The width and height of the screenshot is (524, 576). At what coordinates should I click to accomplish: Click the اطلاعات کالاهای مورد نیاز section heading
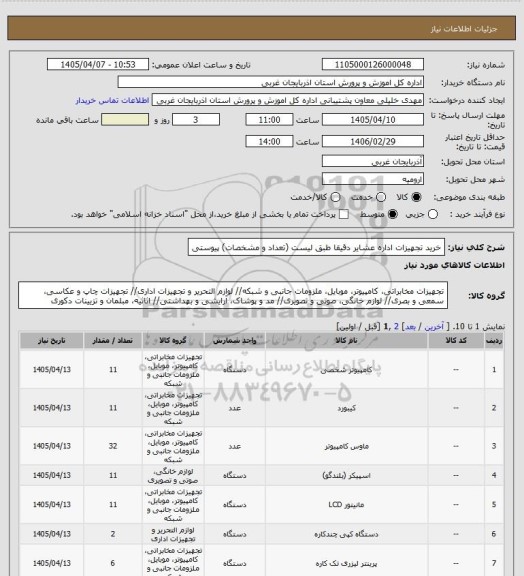pyautogui.click(x=455, y=265)
